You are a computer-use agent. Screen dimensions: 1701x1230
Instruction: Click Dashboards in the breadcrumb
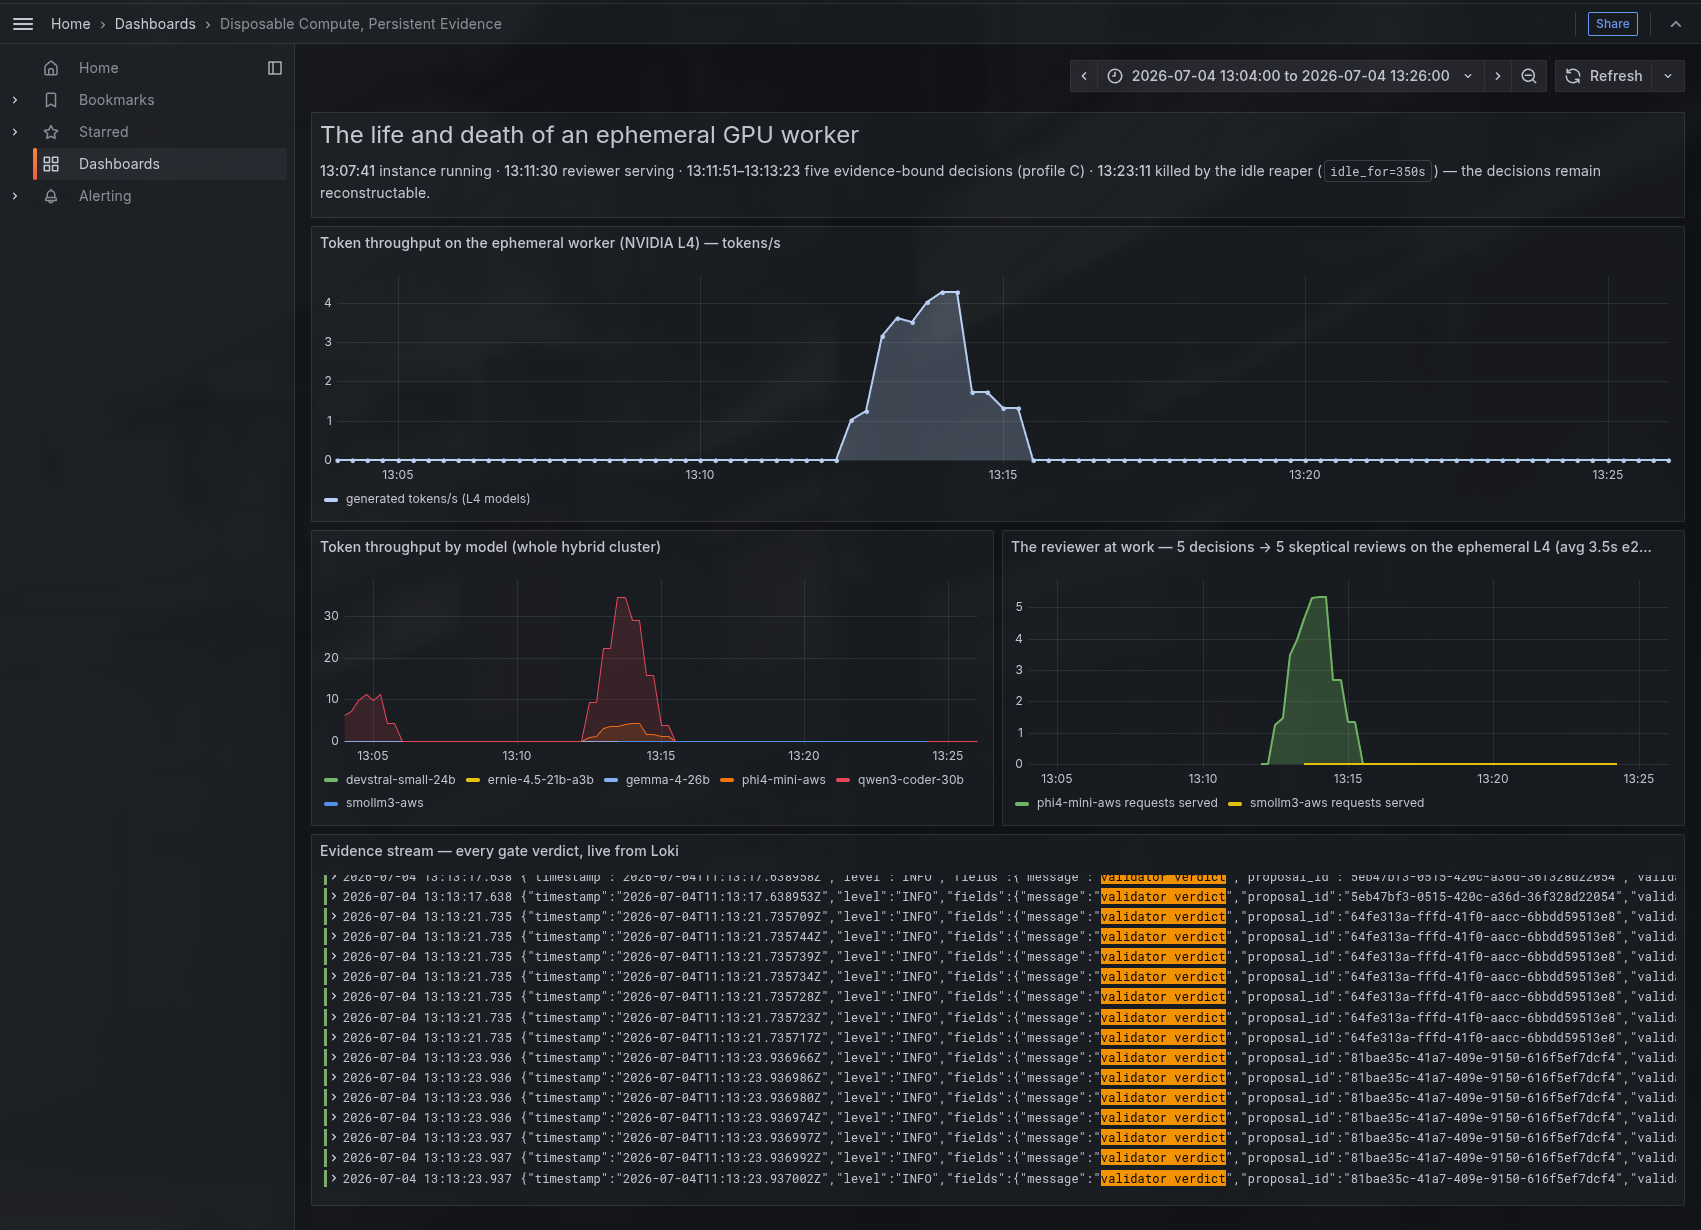pos(155,24)
